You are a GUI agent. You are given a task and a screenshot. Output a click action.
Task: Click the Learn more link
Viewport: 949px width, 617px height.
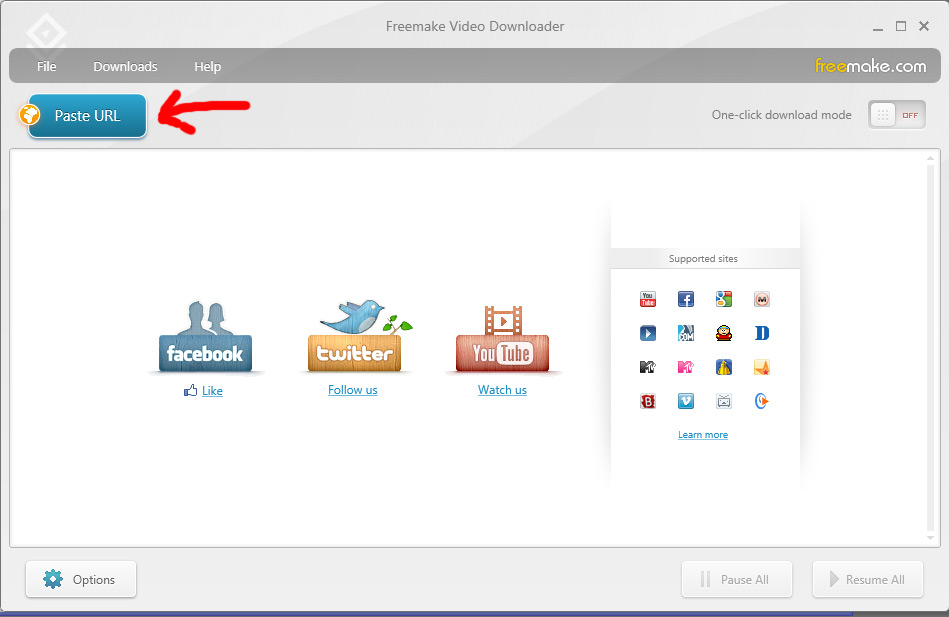click(x=703, y=435)
